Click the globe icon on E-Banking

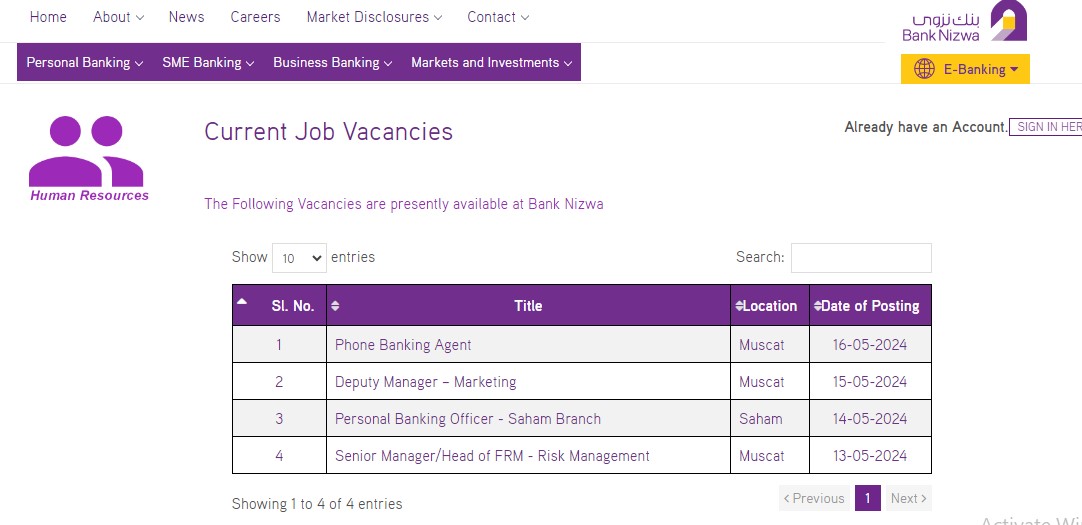pos(924,69)
